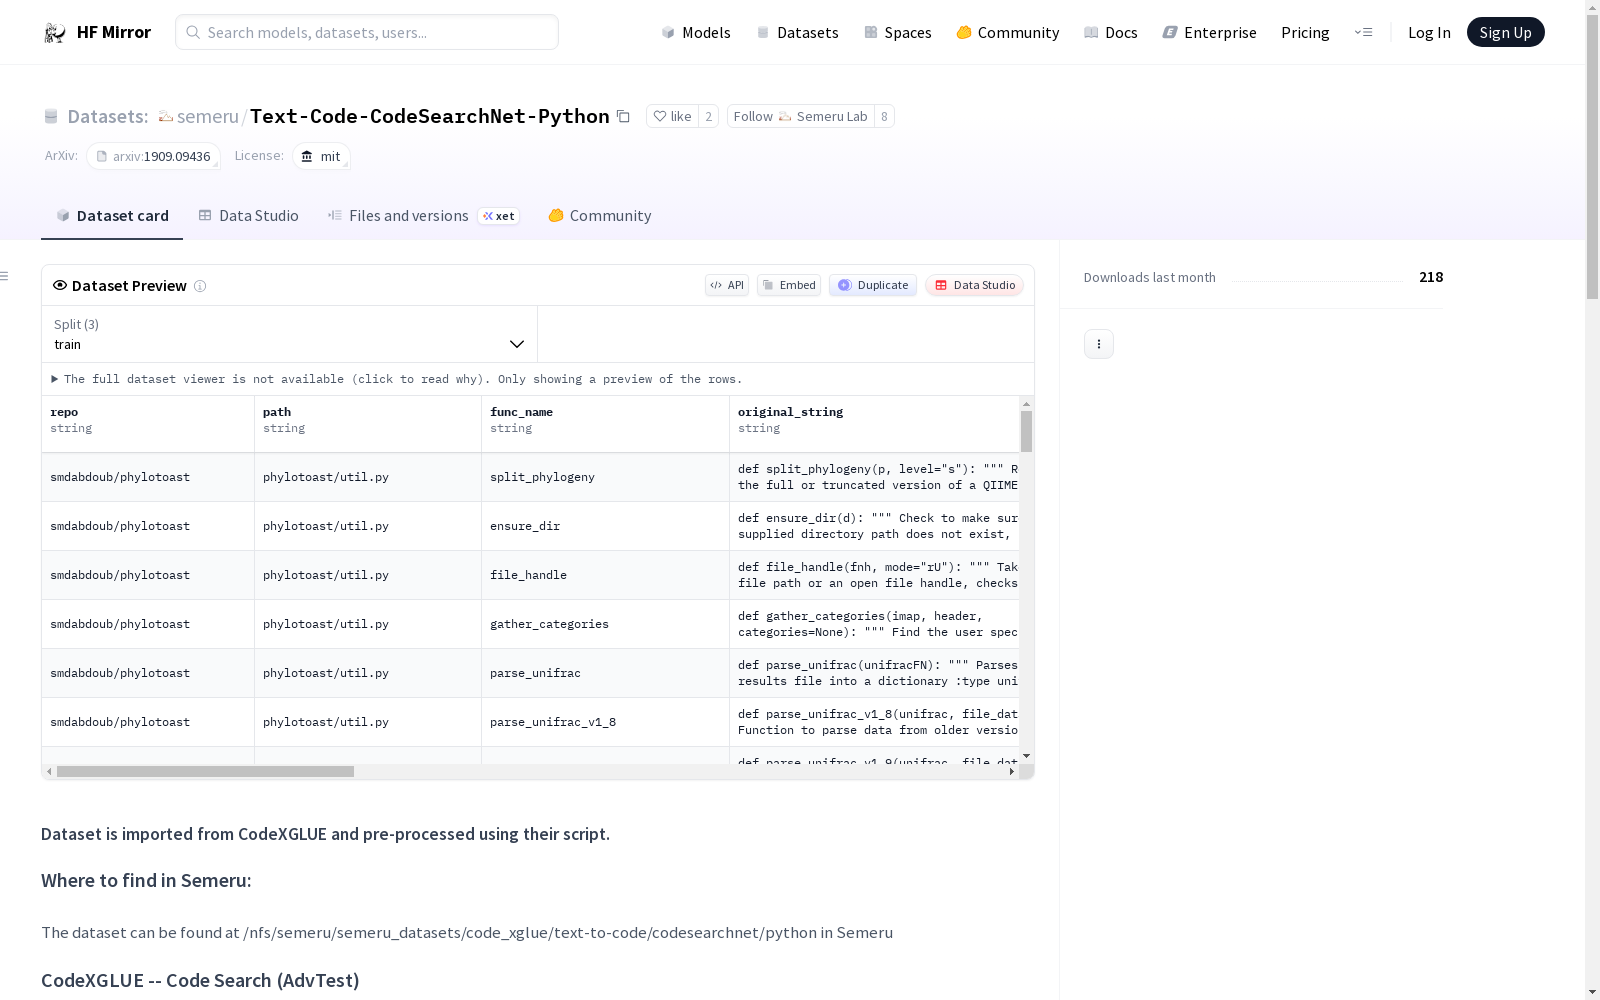Open the navigation more-options list icon
Viewport: 1600px width, 1000px height.
tap(1363, 32)
